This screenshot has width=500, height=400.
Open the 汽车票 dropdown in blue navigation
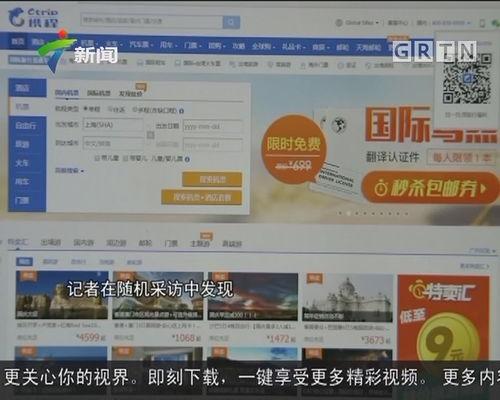click(x=141, y=44)
